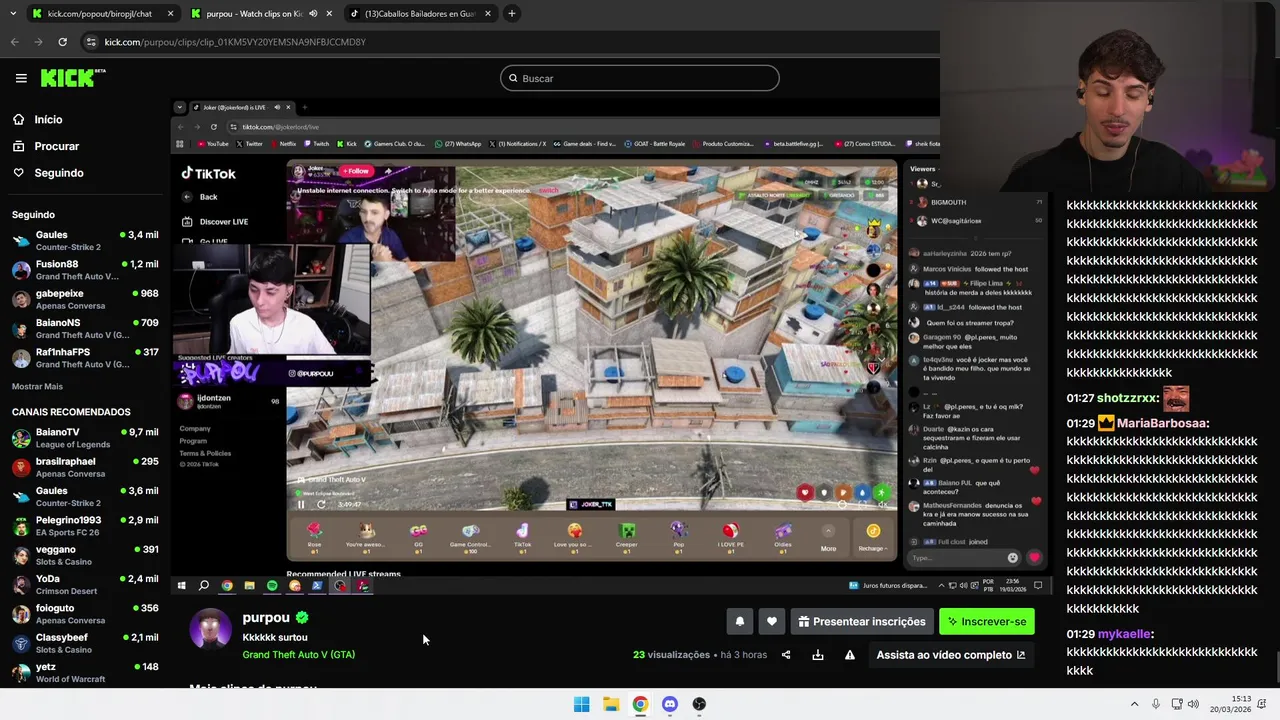Toggle the heart follow button for purpou
Image resolution: width=1280 pixels, height=720 pixels.
coord(772,621)
